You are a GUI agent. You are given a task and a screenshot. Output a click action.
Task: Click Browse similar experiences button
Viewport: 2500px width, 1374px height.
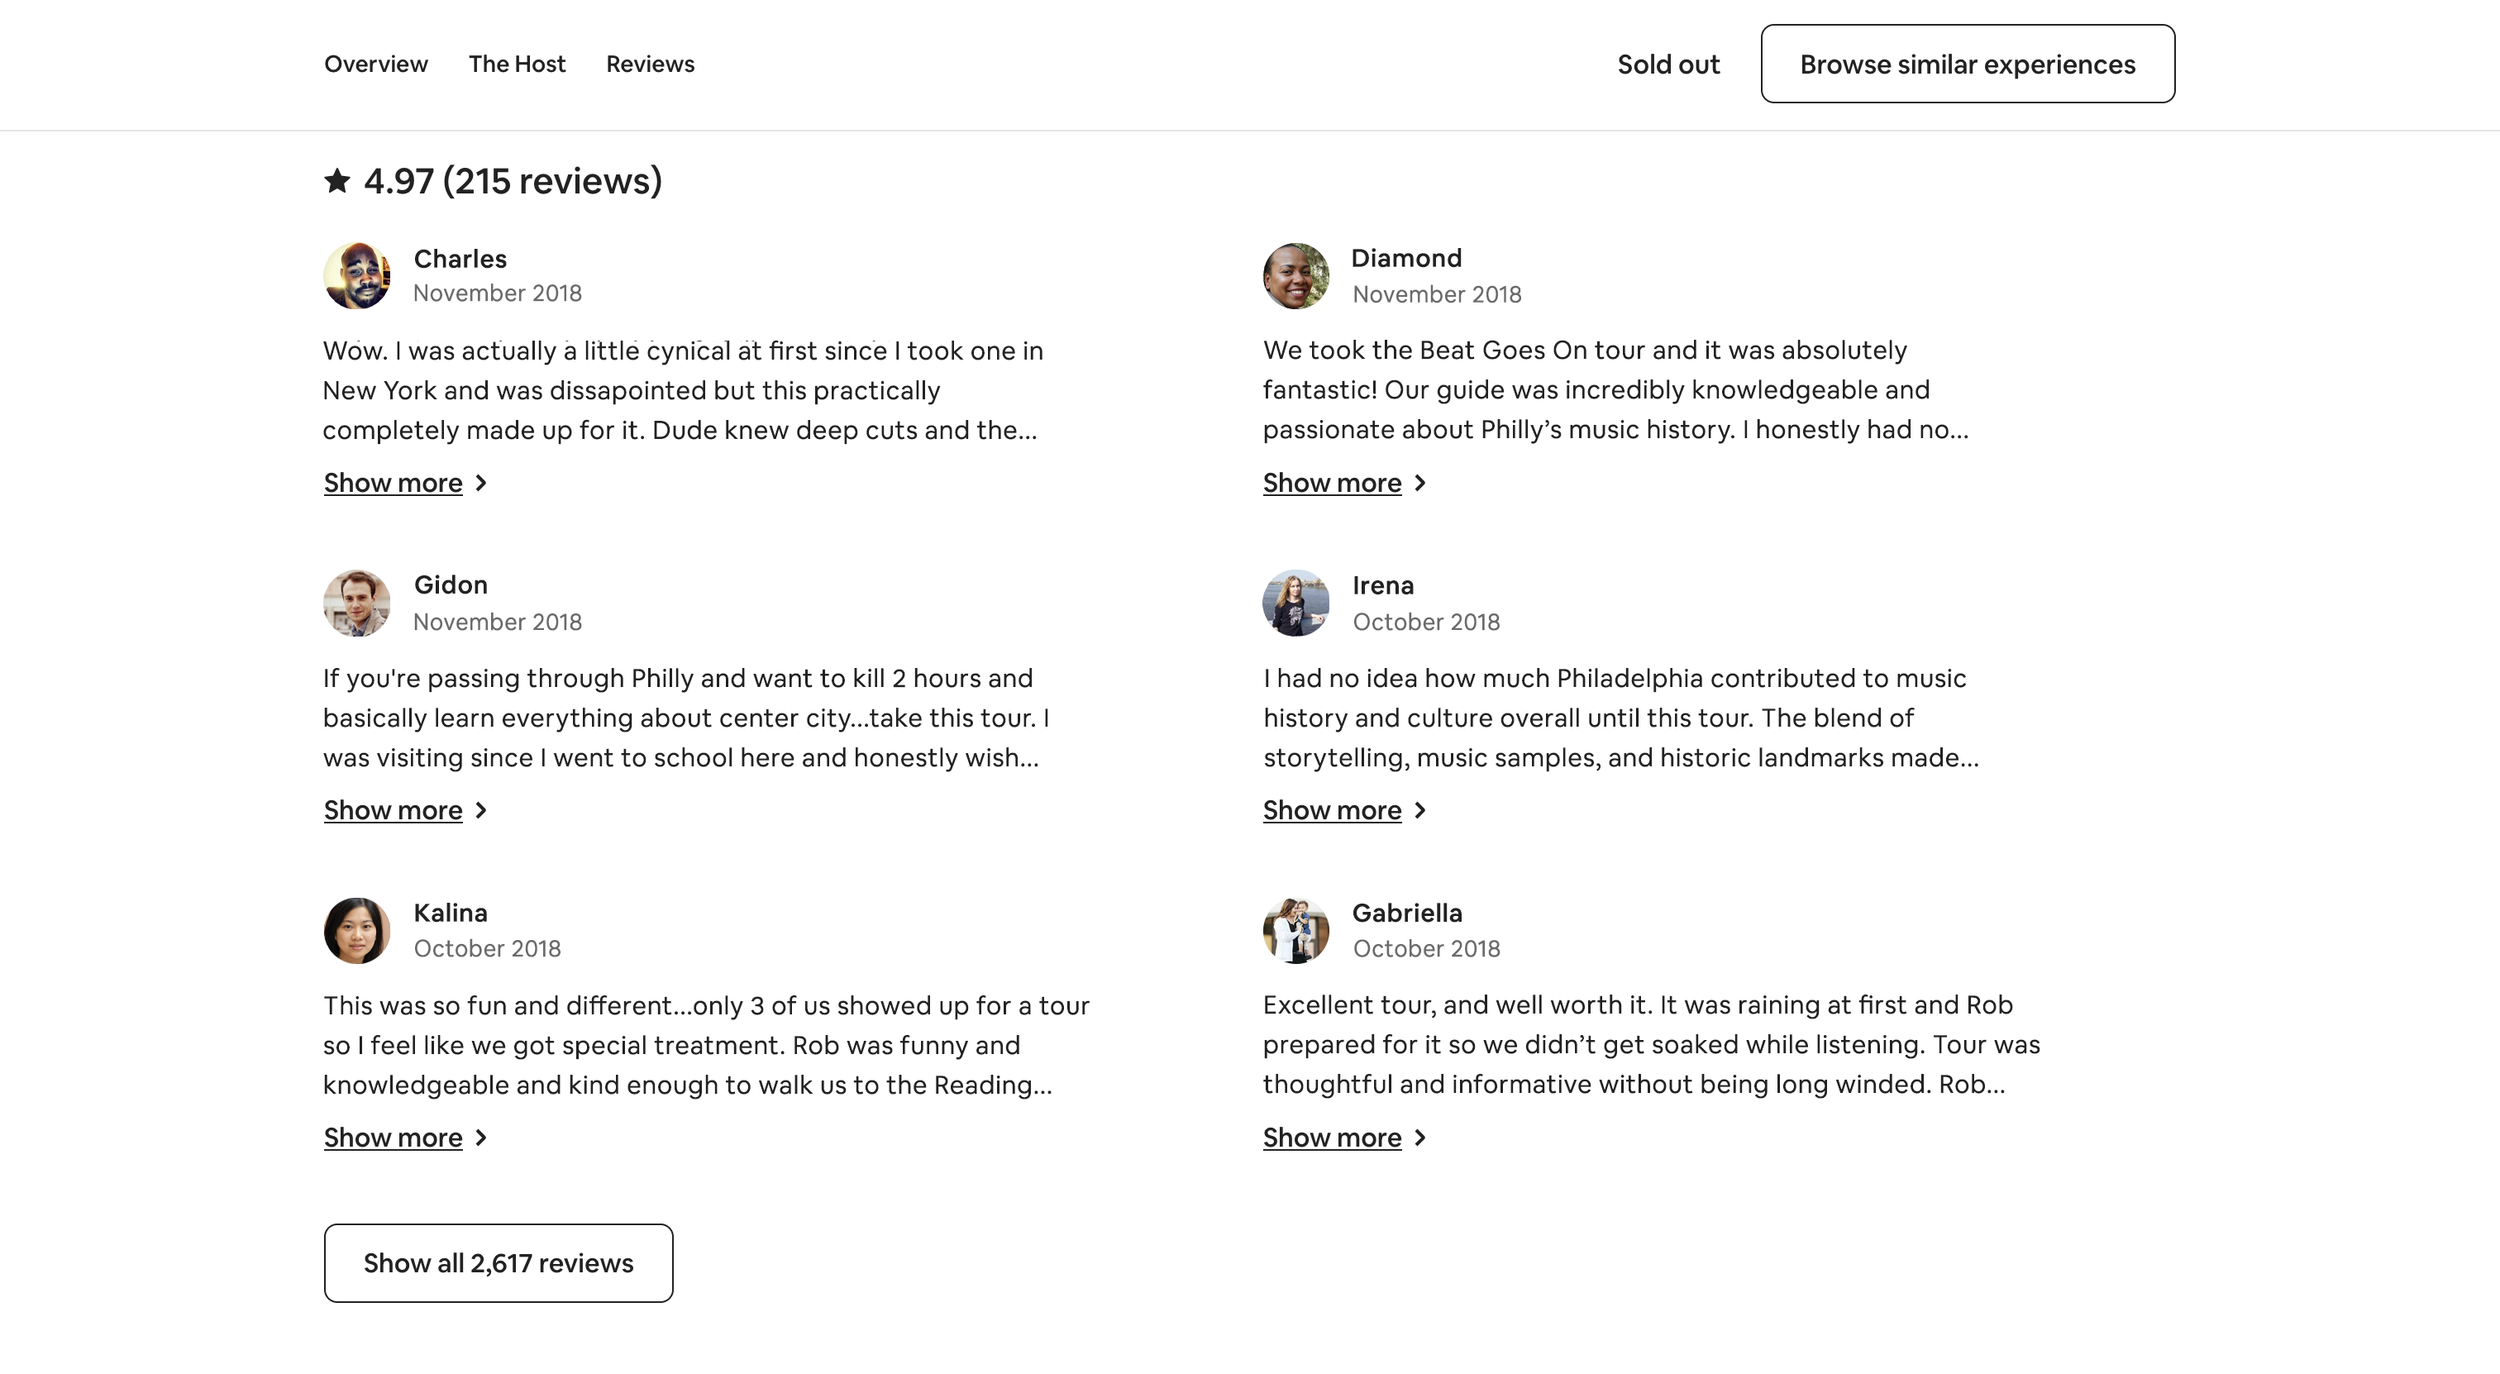[1967, 64]
